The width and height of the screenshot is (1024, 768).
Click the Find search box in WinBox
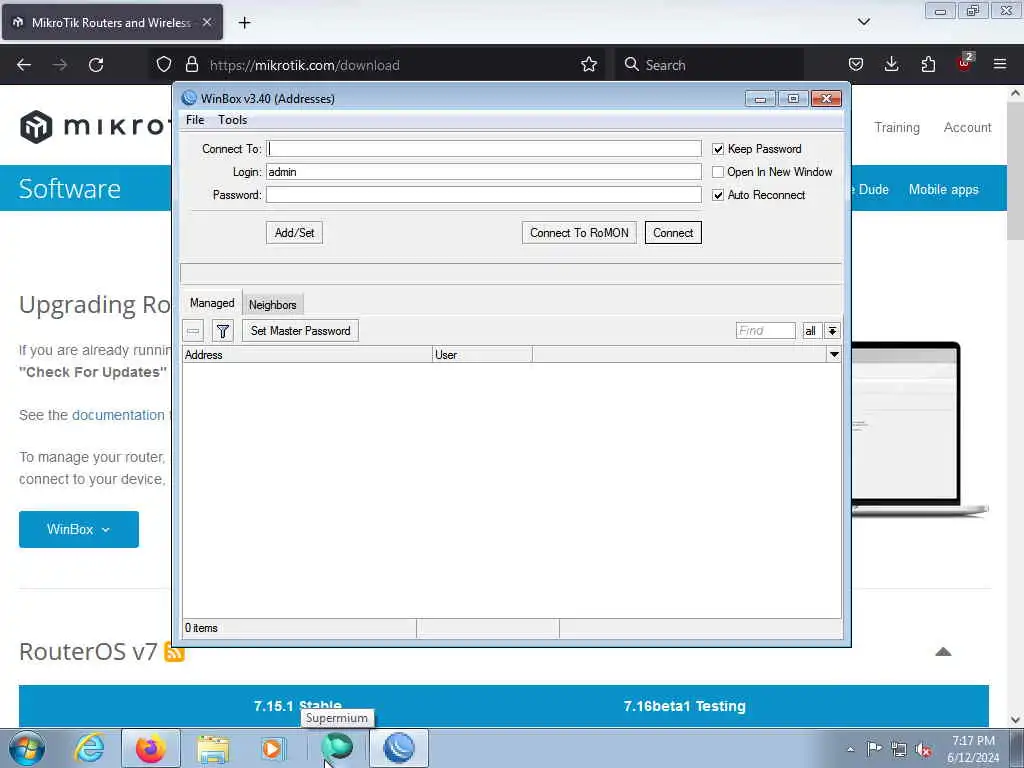pos(765,331)
